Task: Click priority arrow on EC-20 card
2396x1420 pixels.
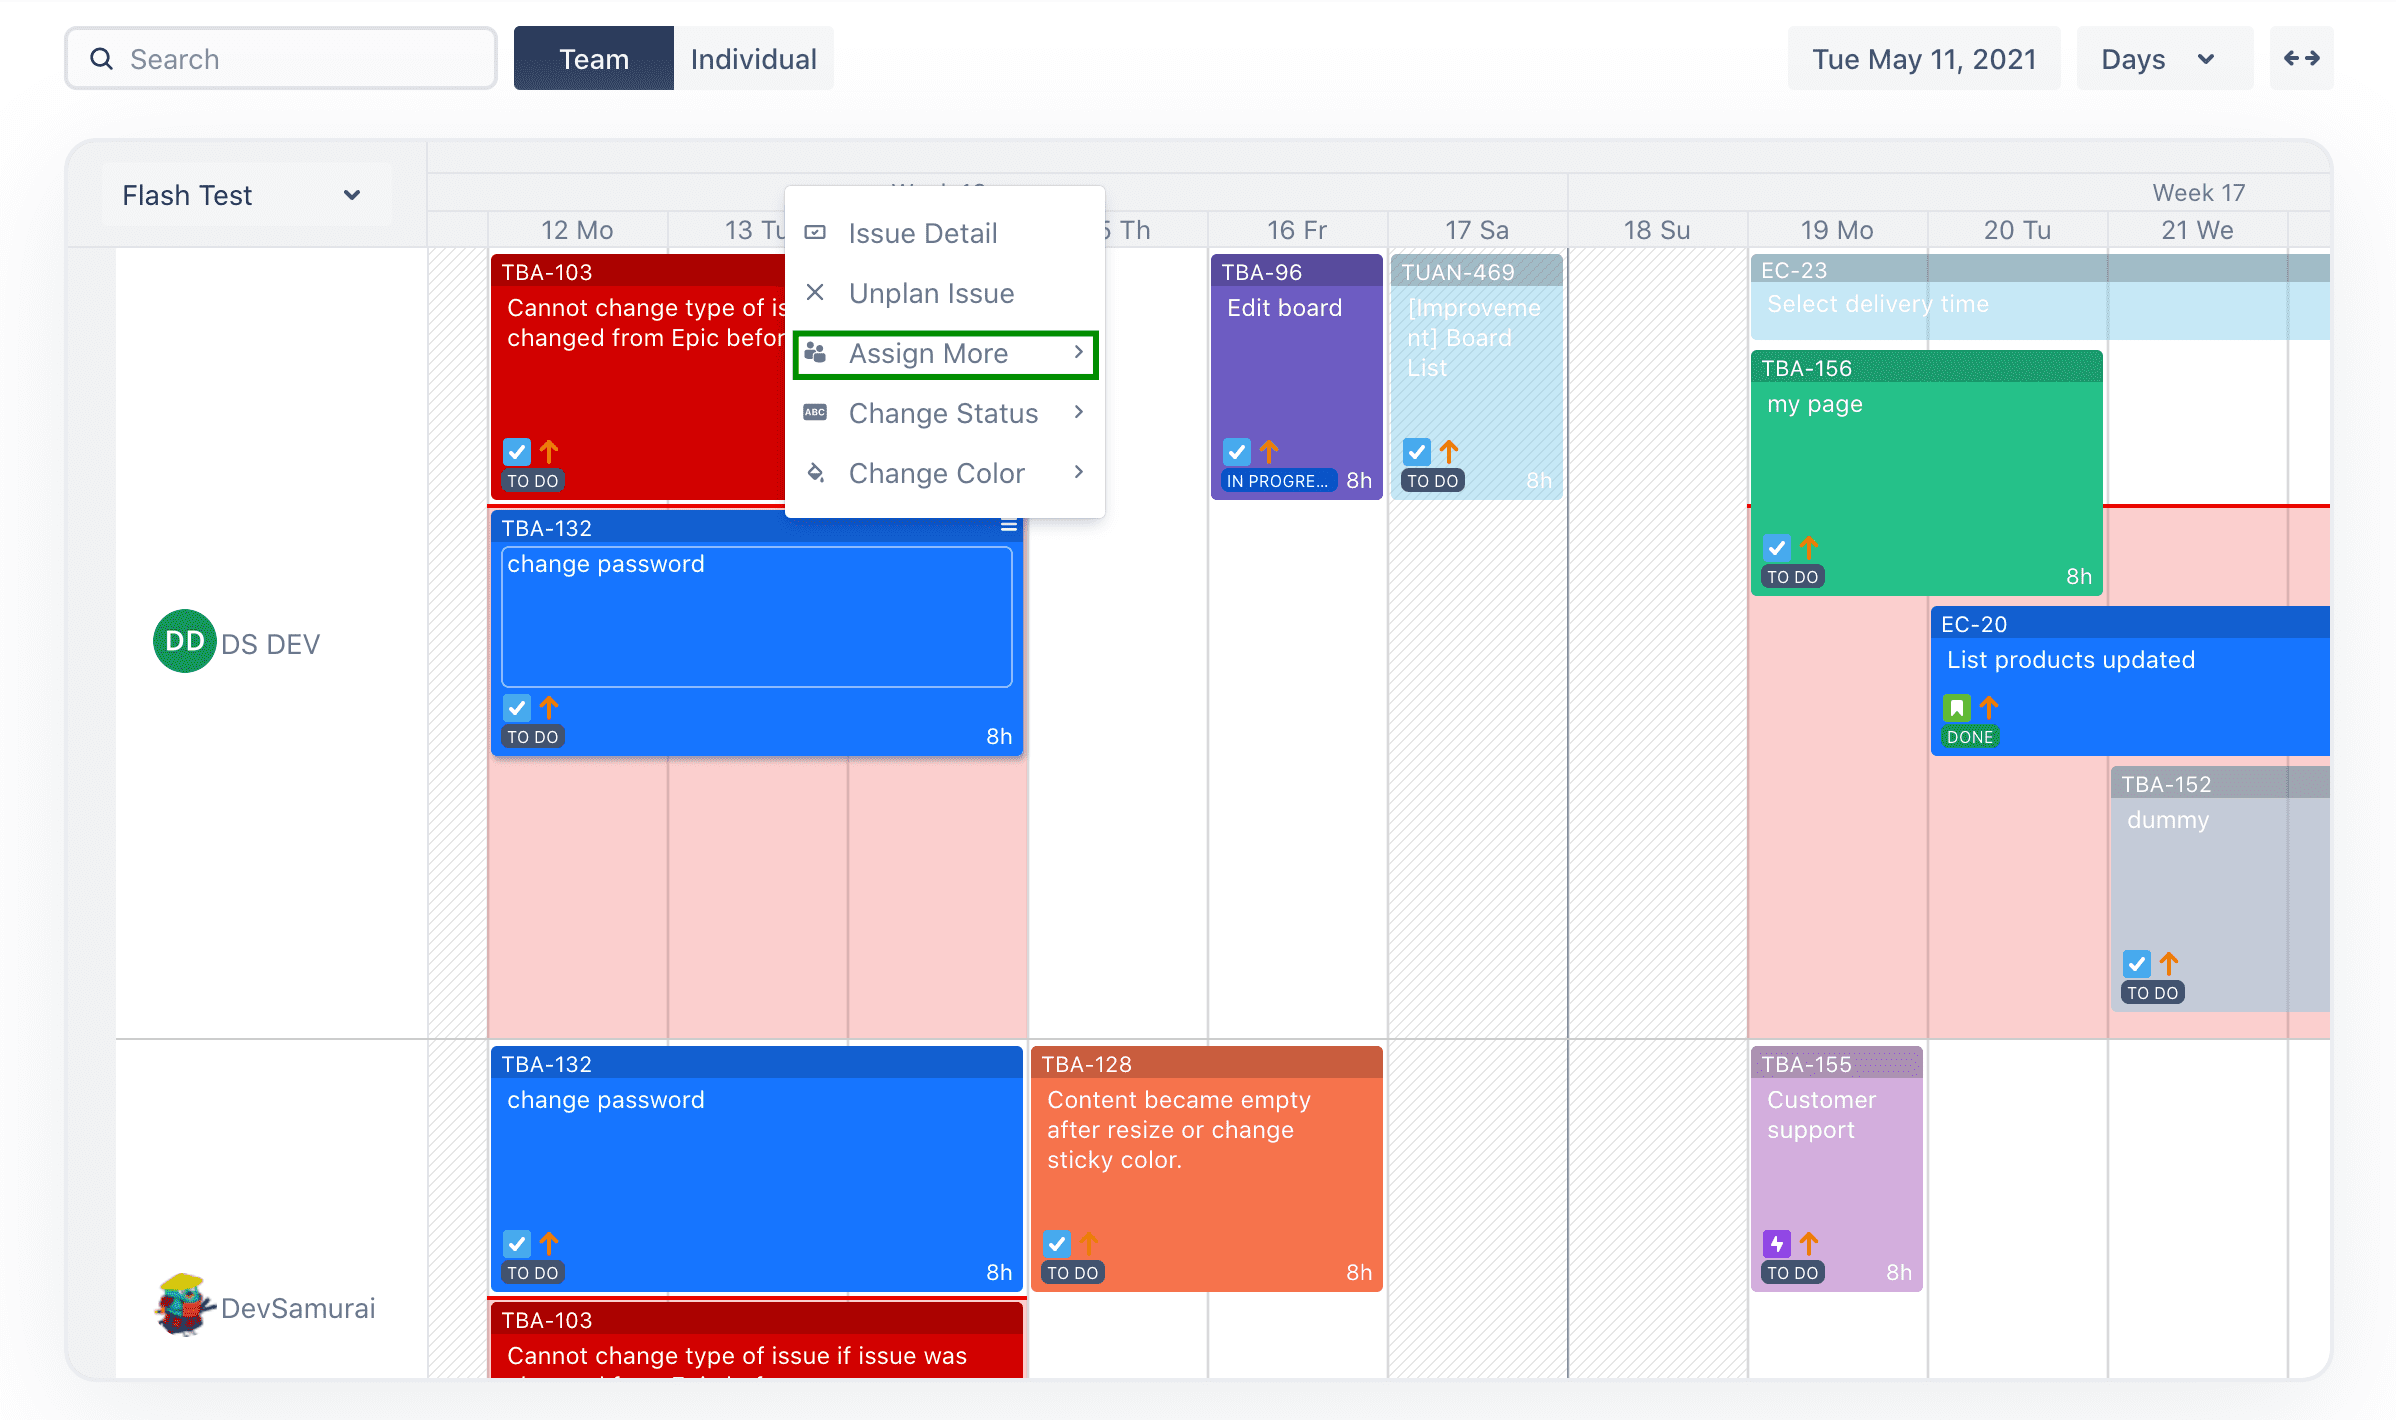Action: (1989, 708)
